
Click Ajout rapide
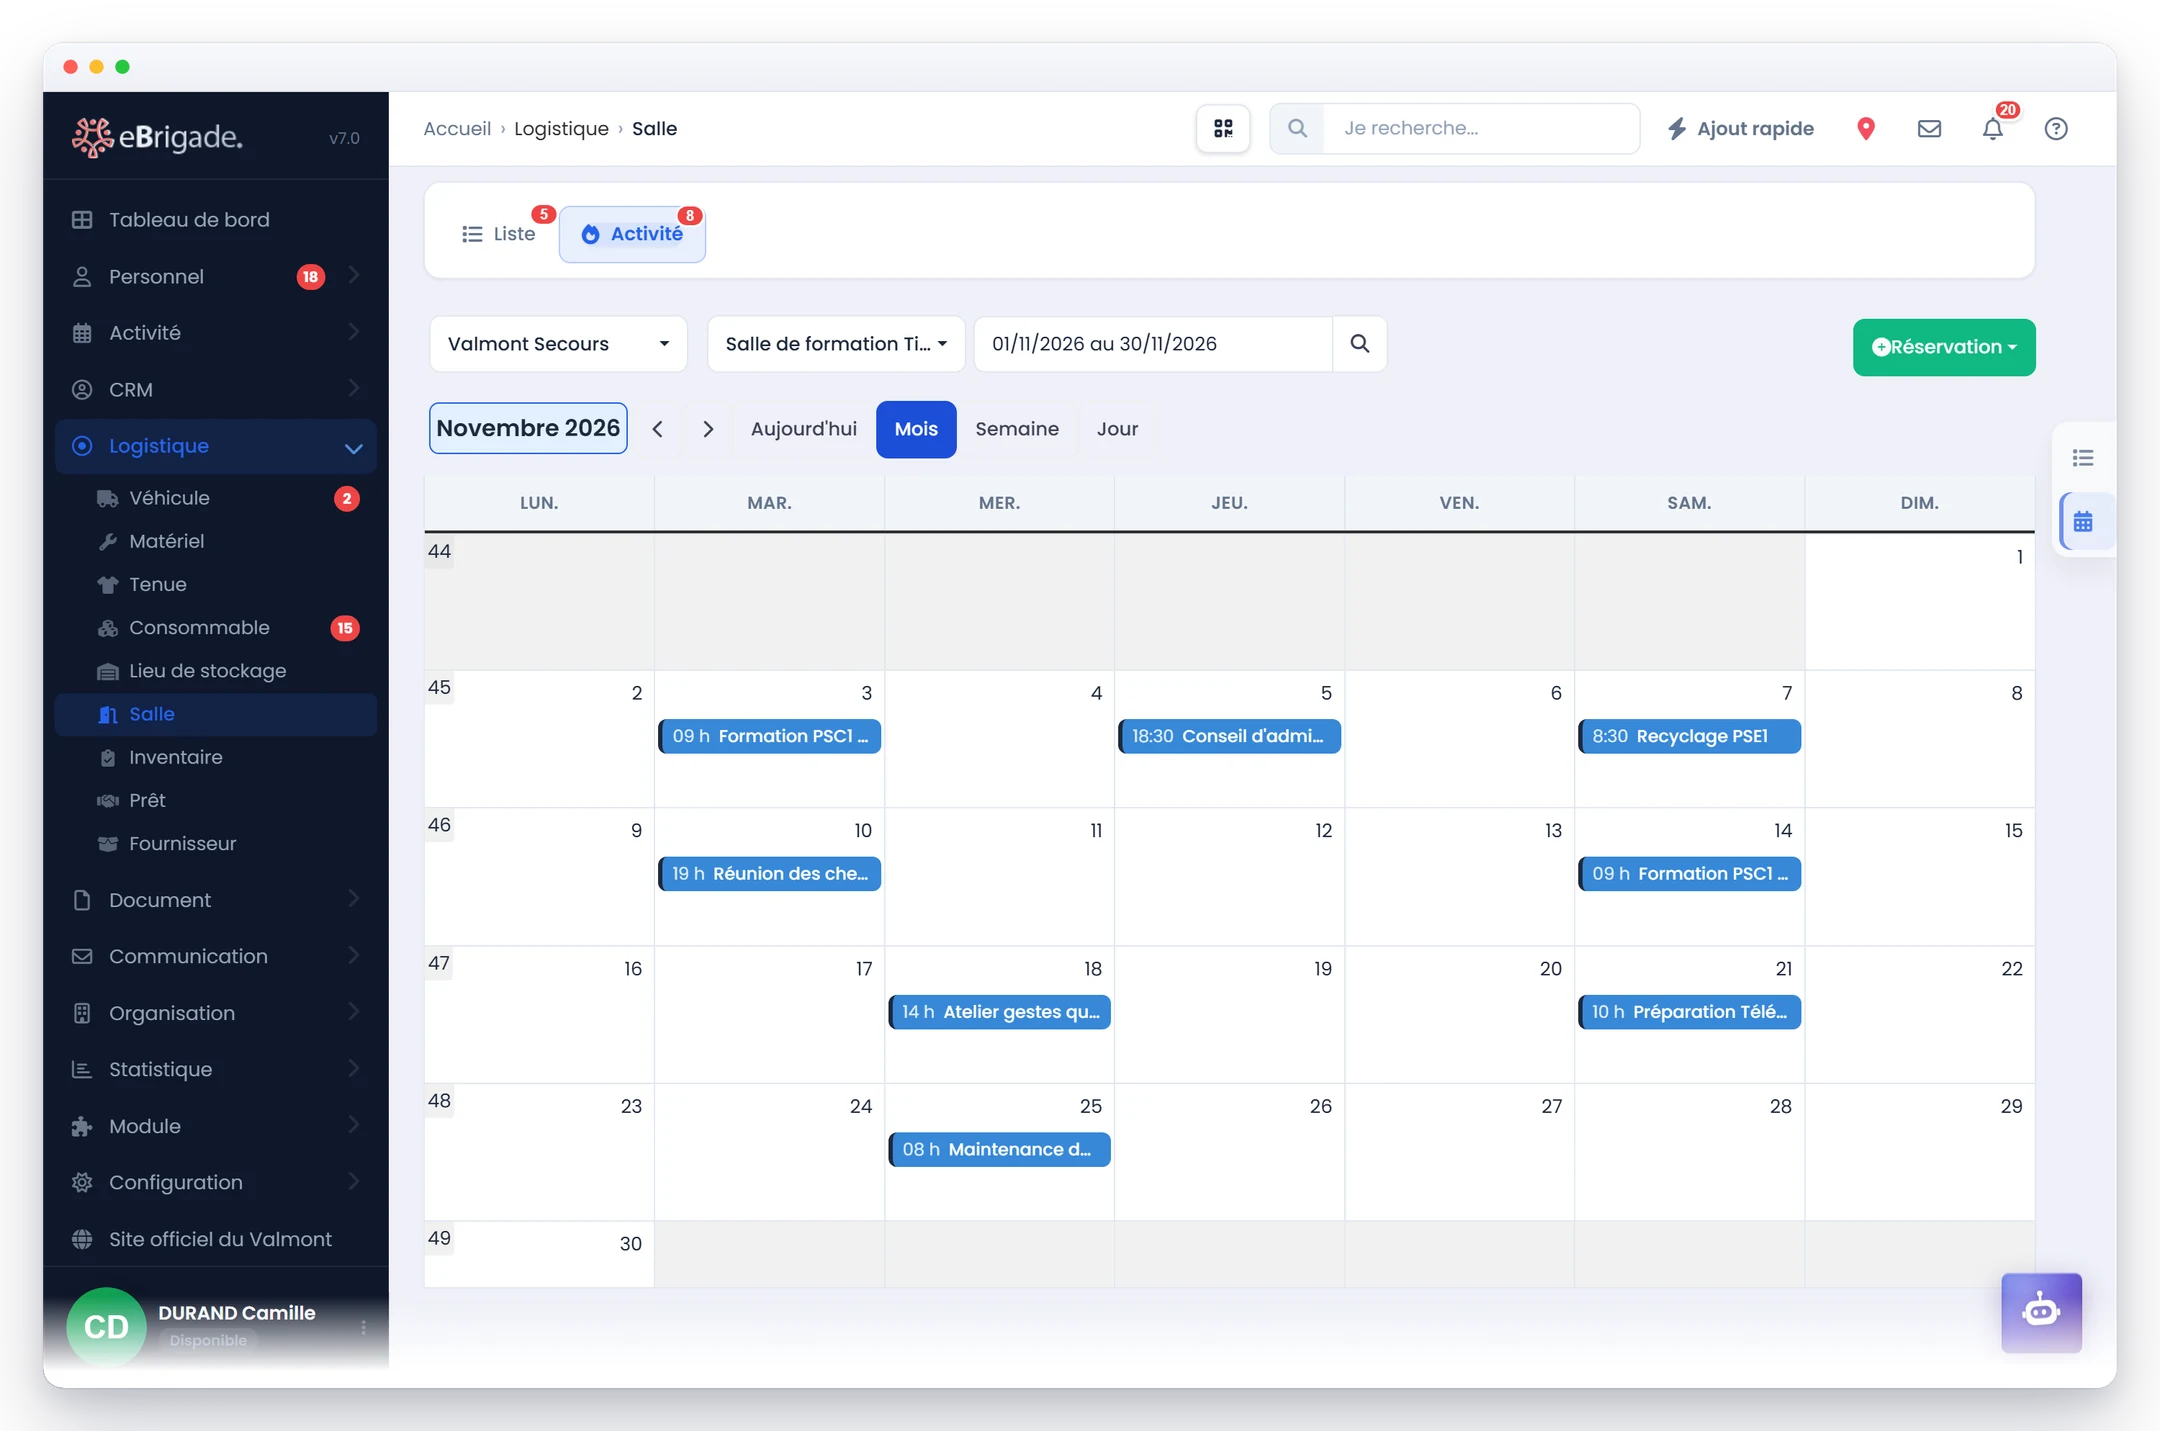point(1741,128)
